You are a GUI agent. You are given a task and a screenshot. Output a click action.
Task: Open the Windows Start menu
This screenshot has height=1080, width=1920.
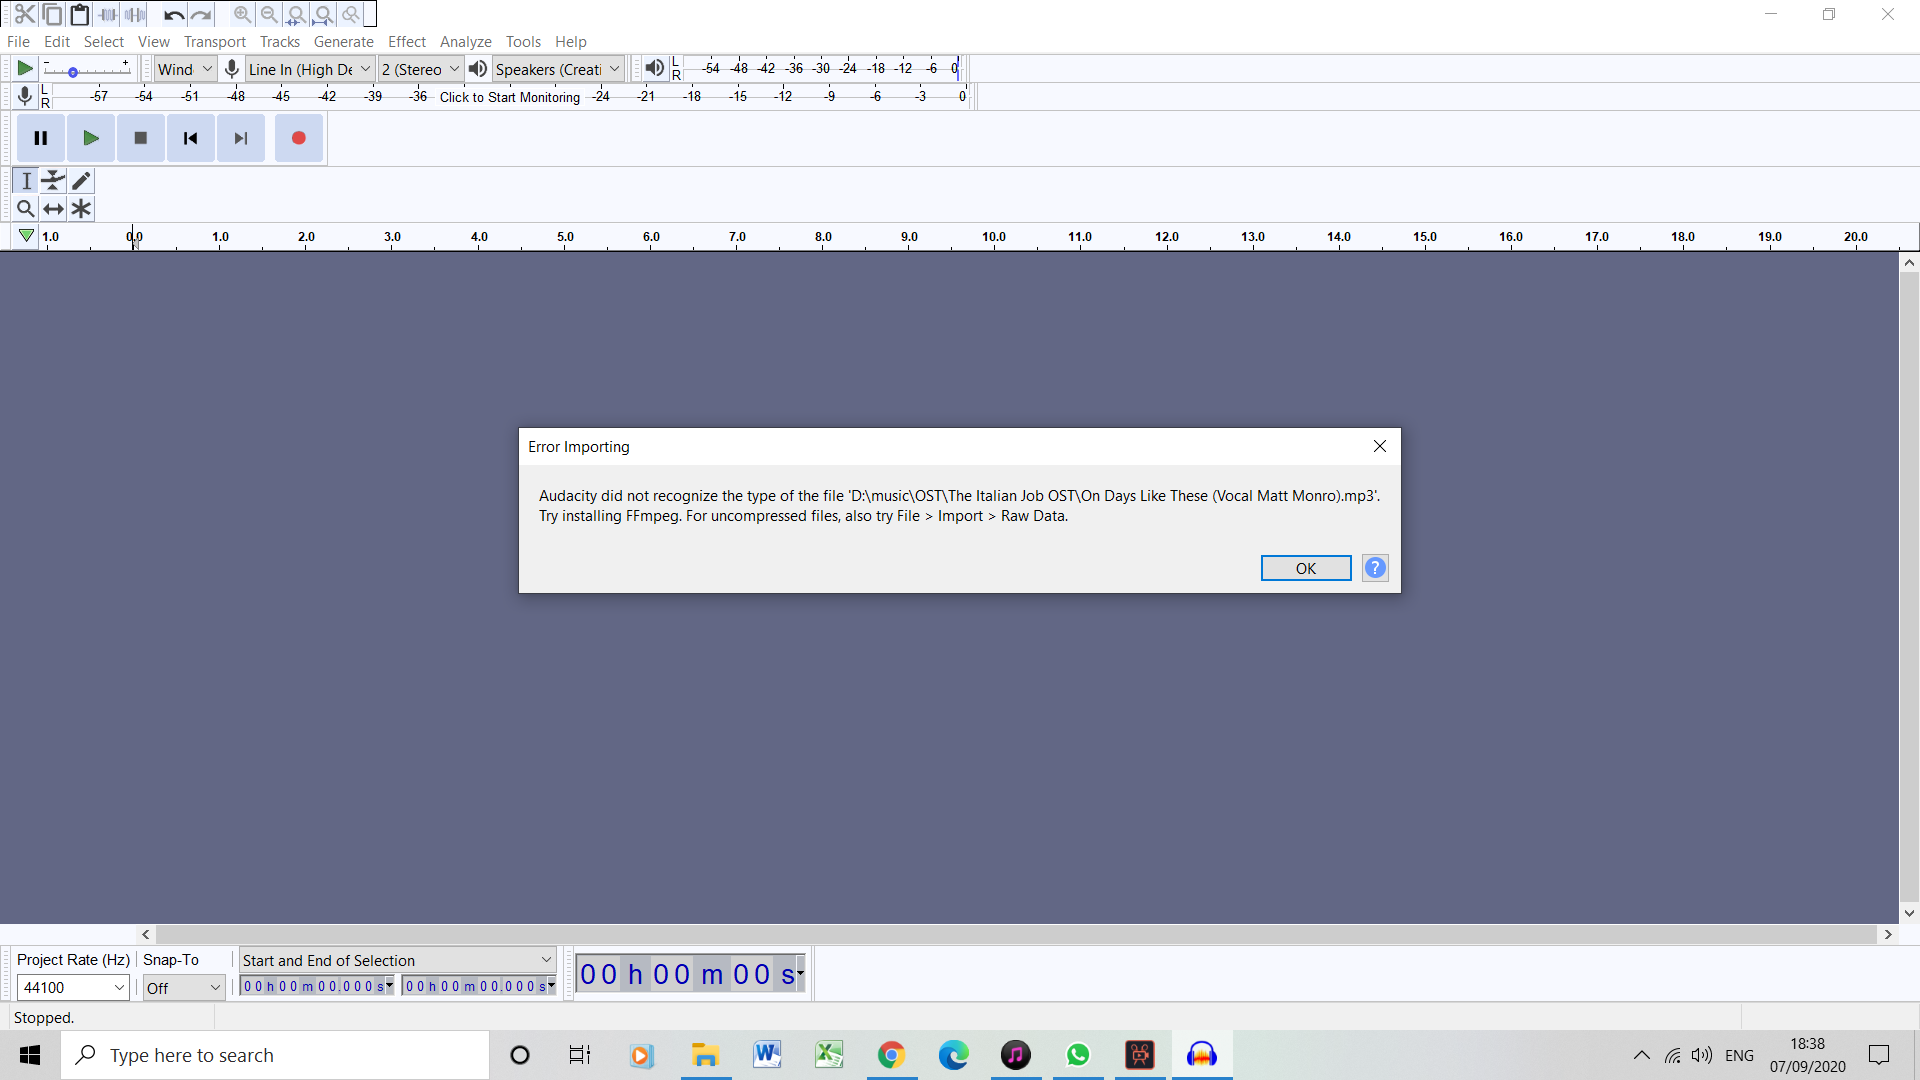(x=30, y=1055)
